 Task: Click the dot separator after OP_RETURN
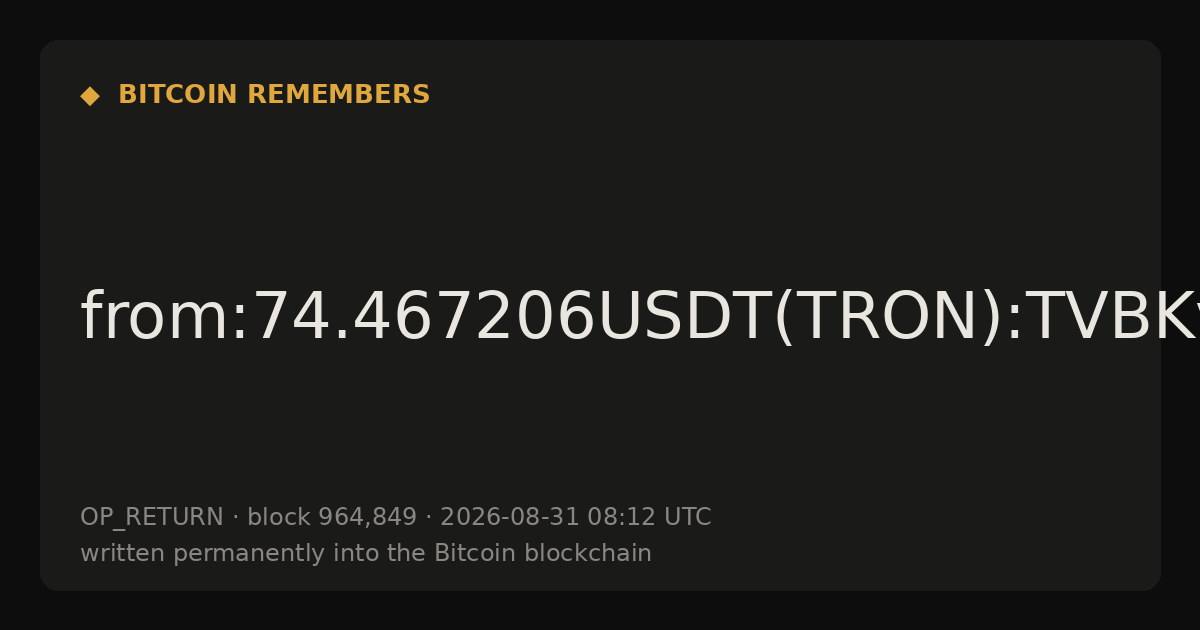235,518
